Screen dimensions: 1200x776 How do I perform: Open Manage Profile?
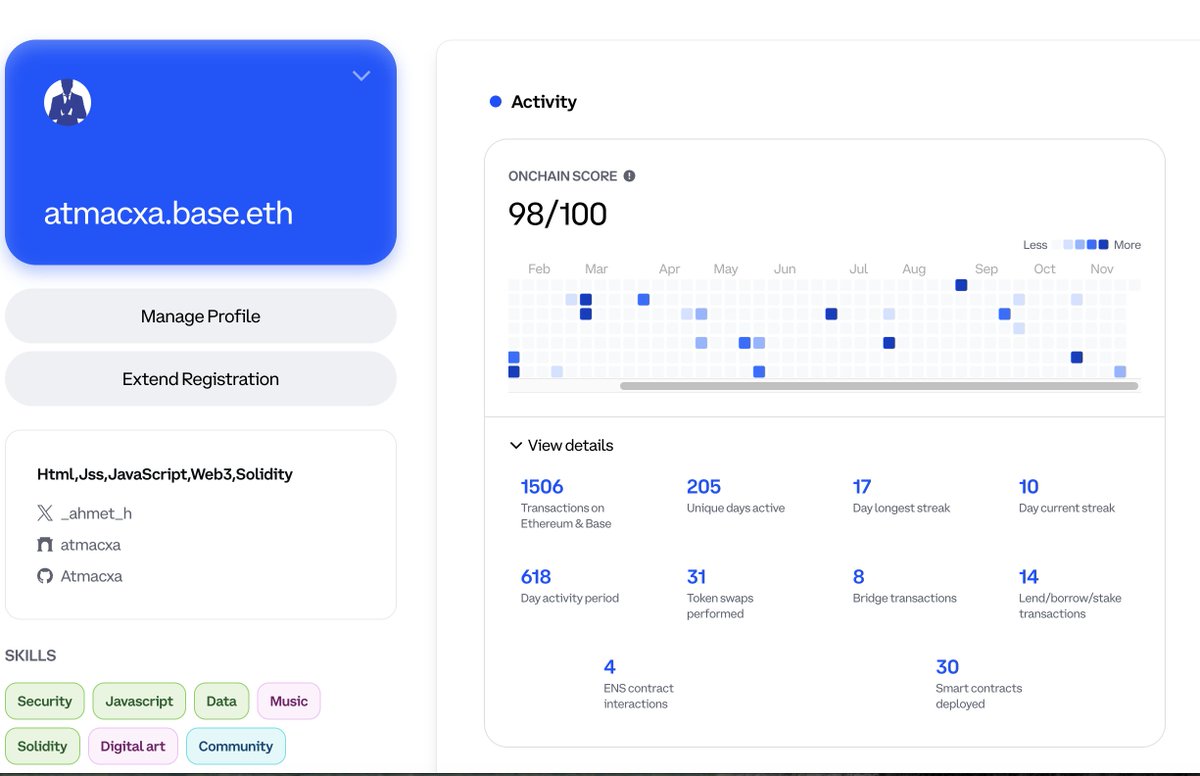[201, 316]
